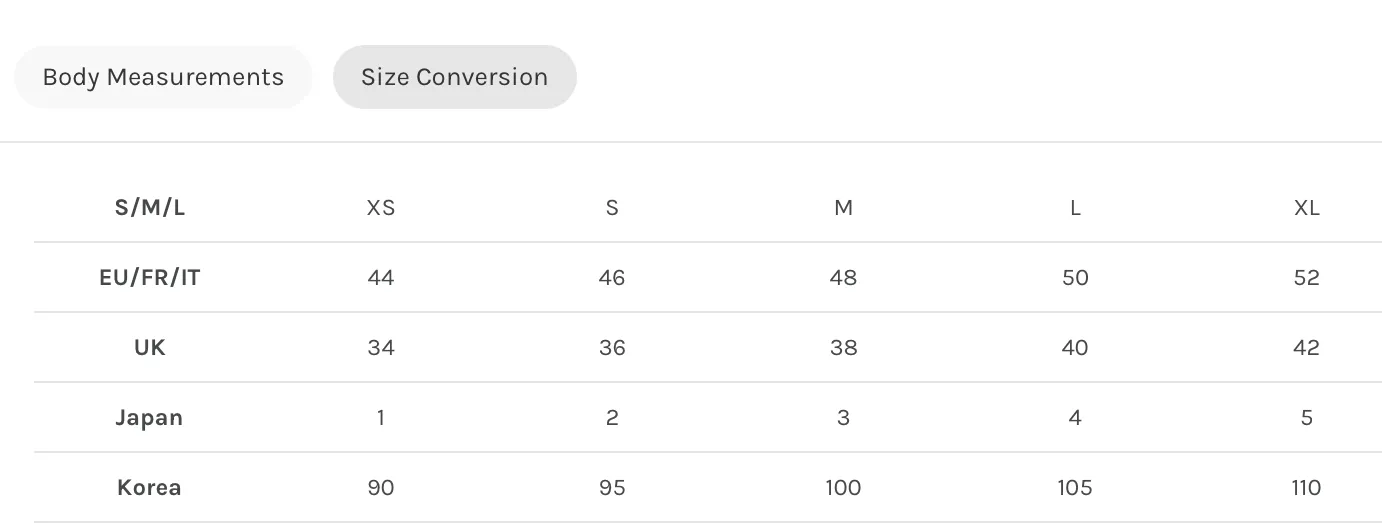1382x528 pixels.
Task: Click Japan size 2 cell
Action: point(612,418)
